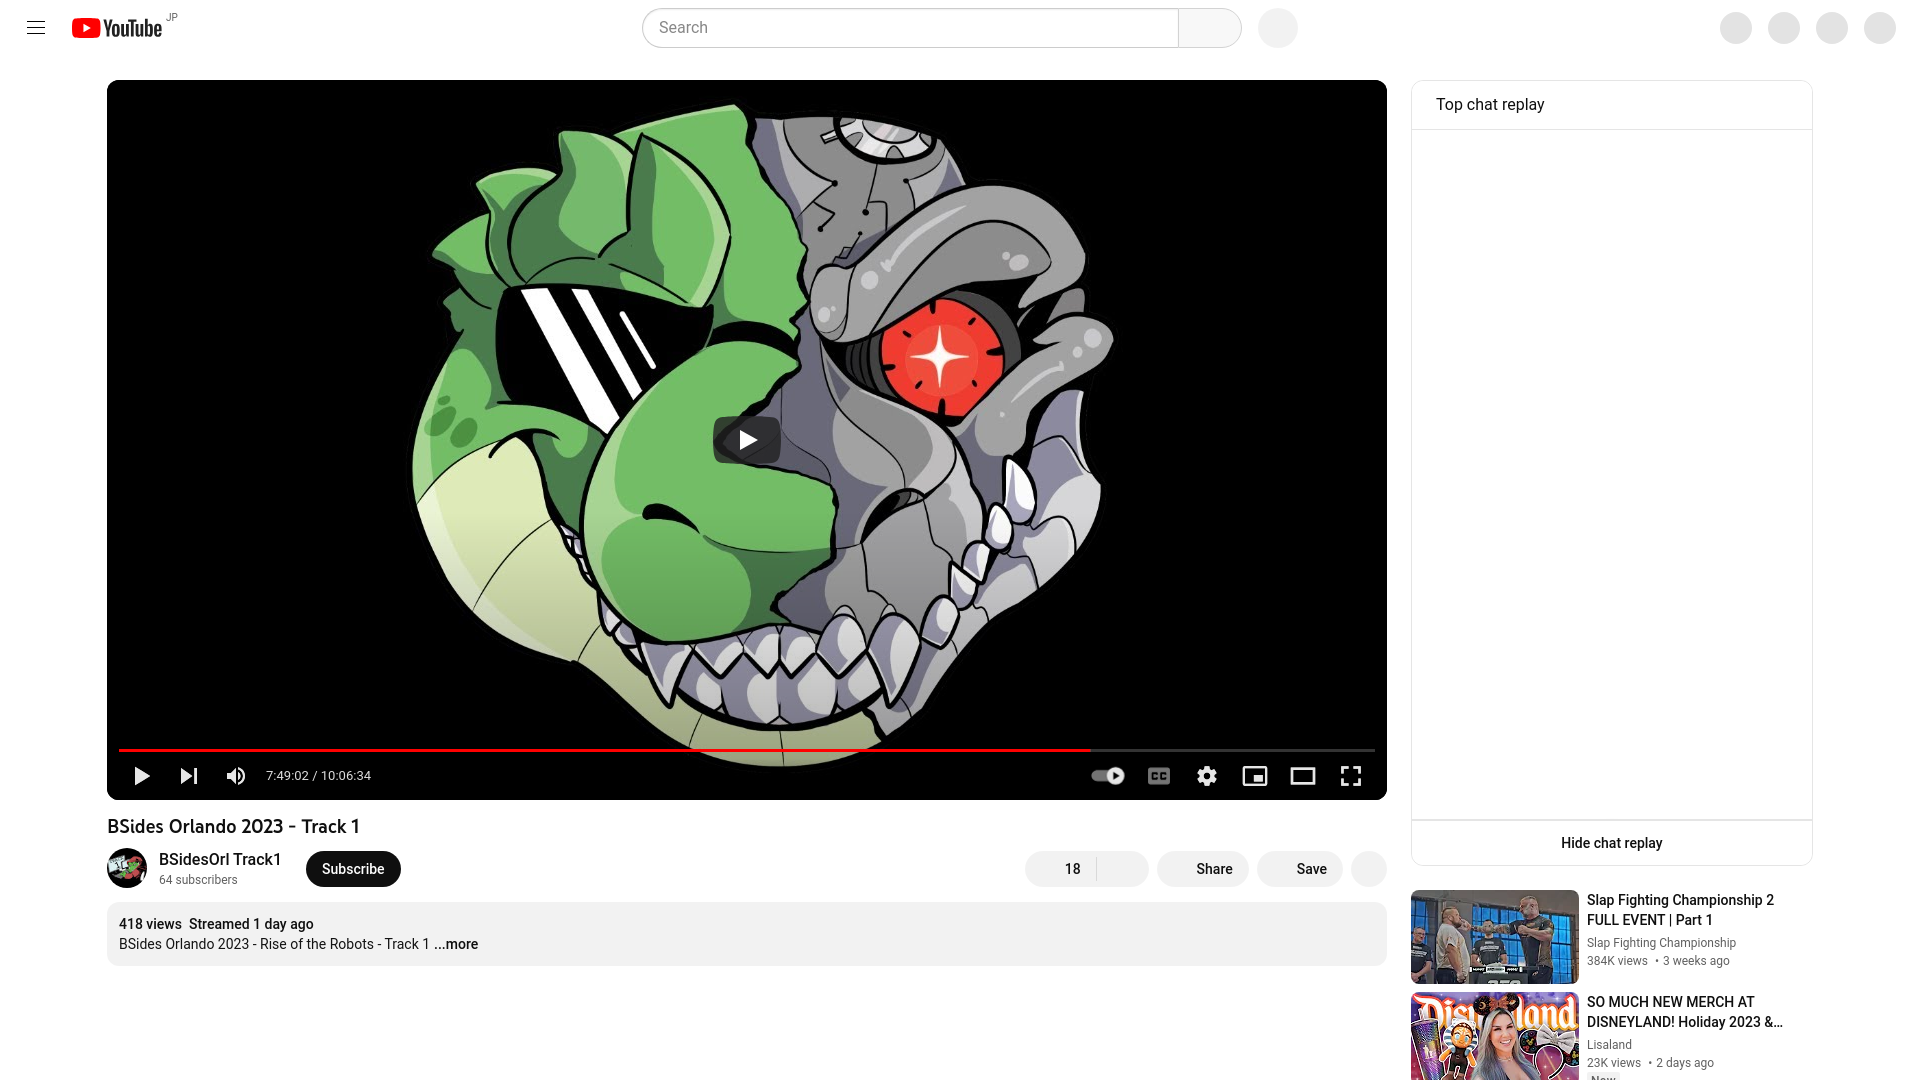Seek on the red progress bar
This screenshot has width=1920, height=1080.
tap(747, 750)
